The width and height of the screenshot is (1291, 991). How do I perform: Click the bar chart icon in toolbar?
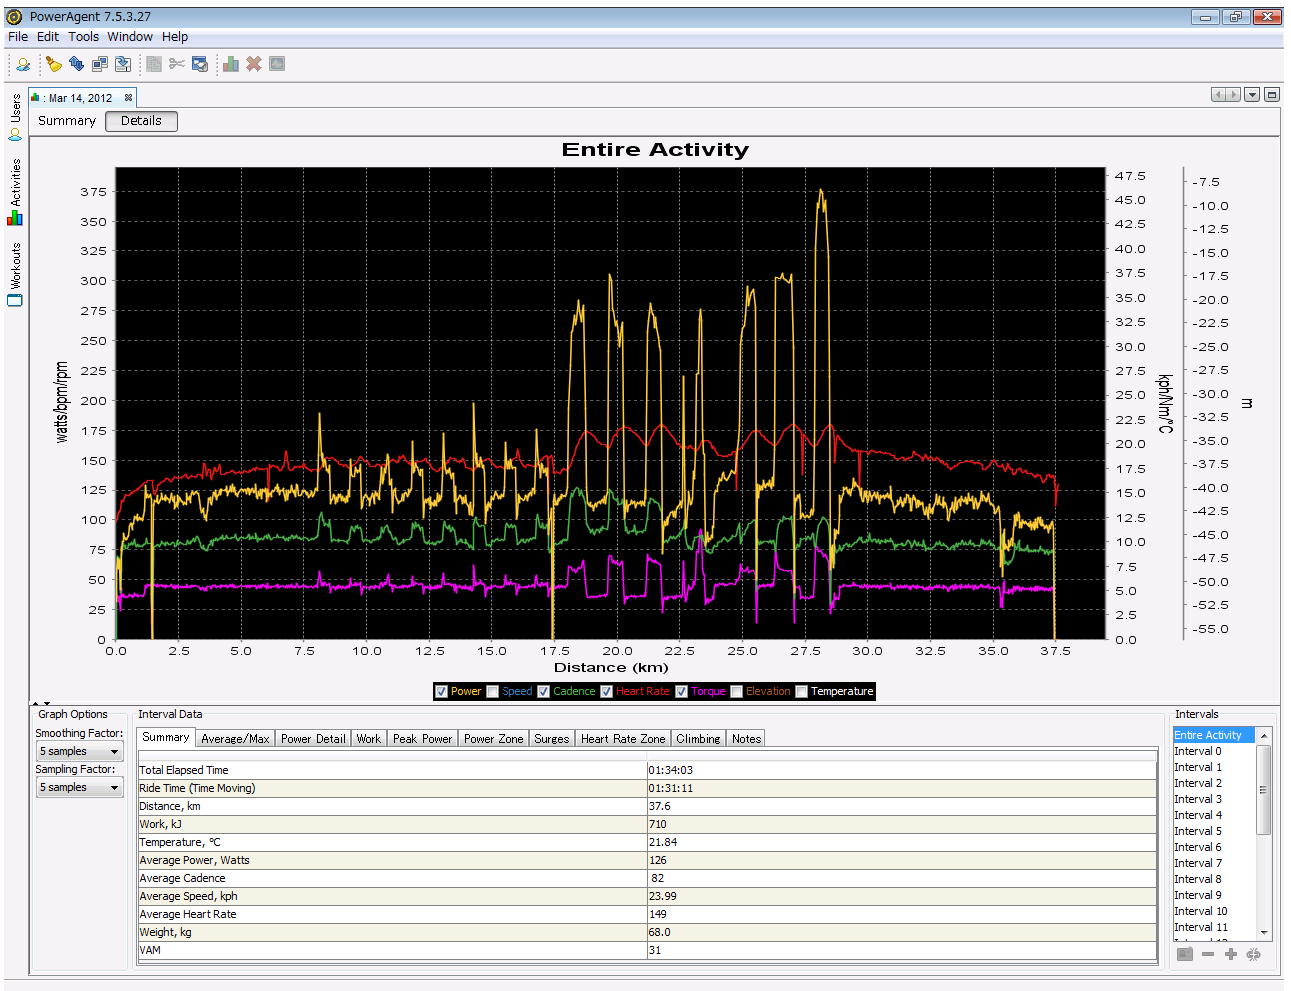click(x=231, y=64)
